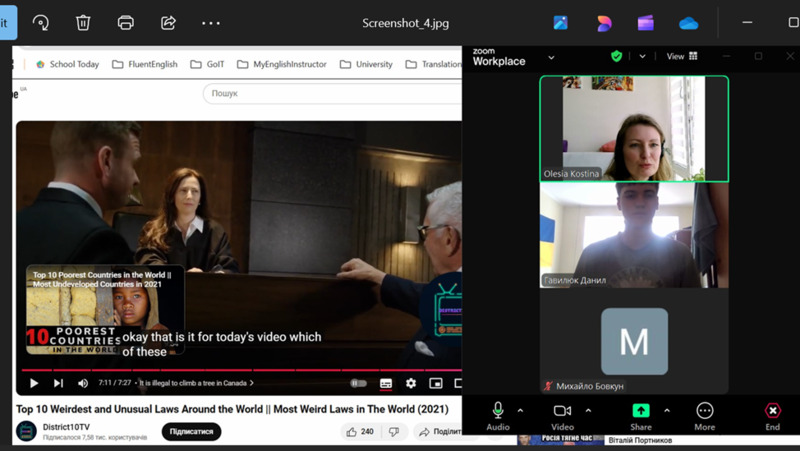The image size is (800, 451).
Task: Open the FluentEnglish bookmarks folder
Action: (x=145, y=64)
